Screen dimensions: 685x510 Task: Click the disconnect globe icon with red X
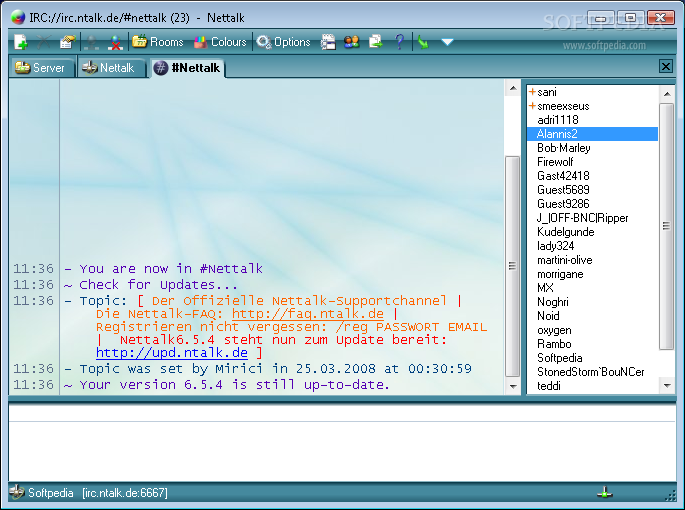115,42
